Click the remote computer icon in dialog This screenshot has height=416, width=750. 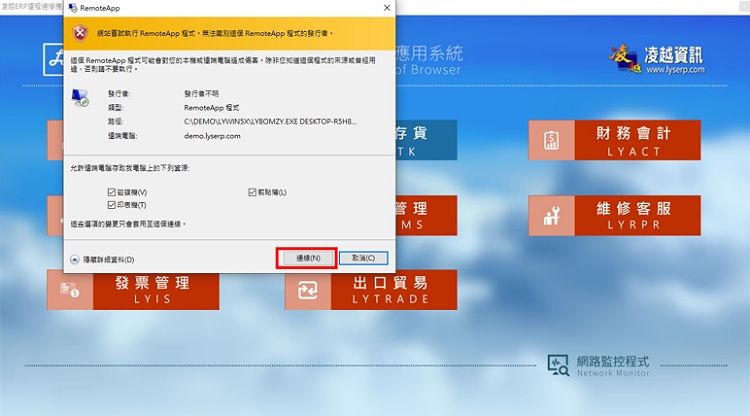(x=80, y=98)
